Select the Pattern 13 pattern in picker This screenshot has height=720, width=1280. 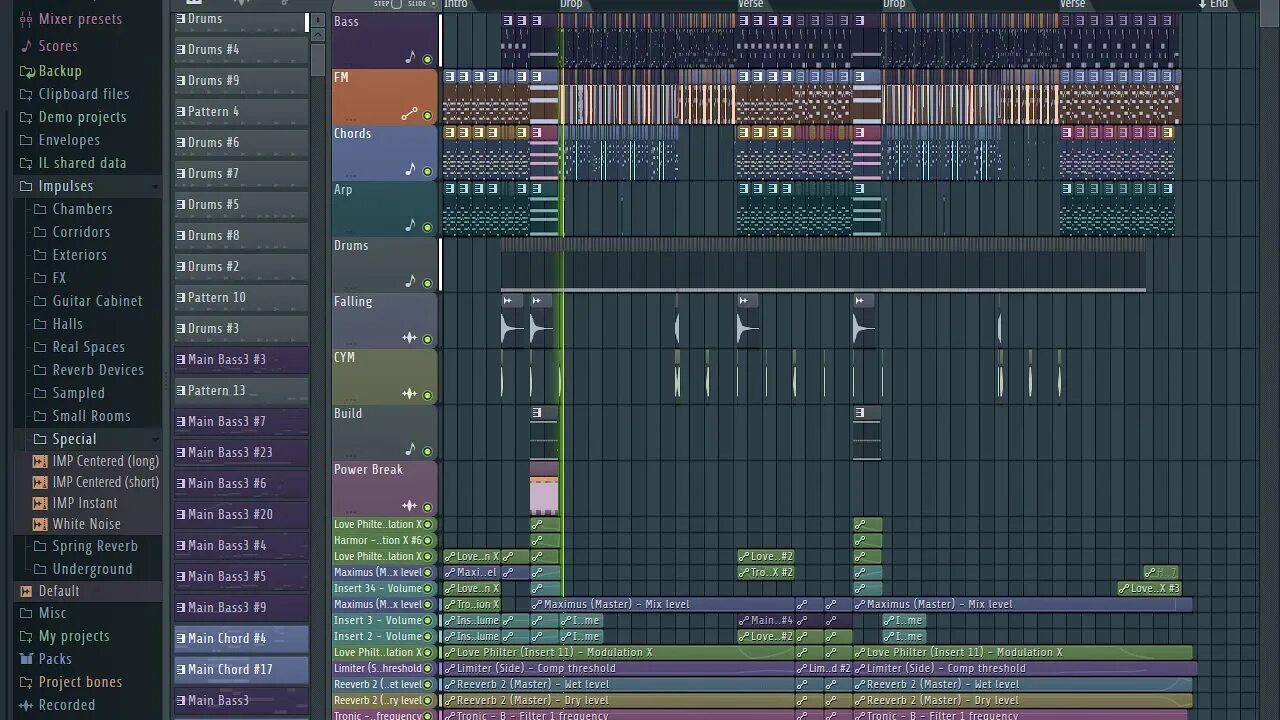pyautogui.click(x=241, y=390)
